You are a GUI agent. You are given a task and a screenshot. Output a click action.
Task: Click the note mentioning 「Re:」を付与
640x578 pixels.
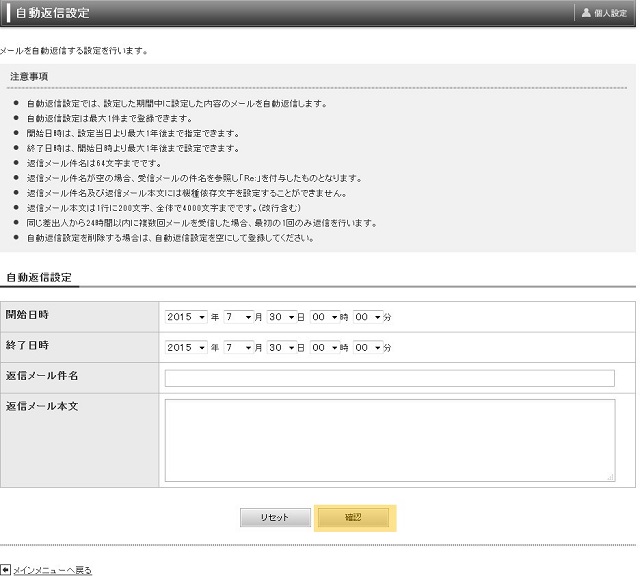tap(194, 178)
